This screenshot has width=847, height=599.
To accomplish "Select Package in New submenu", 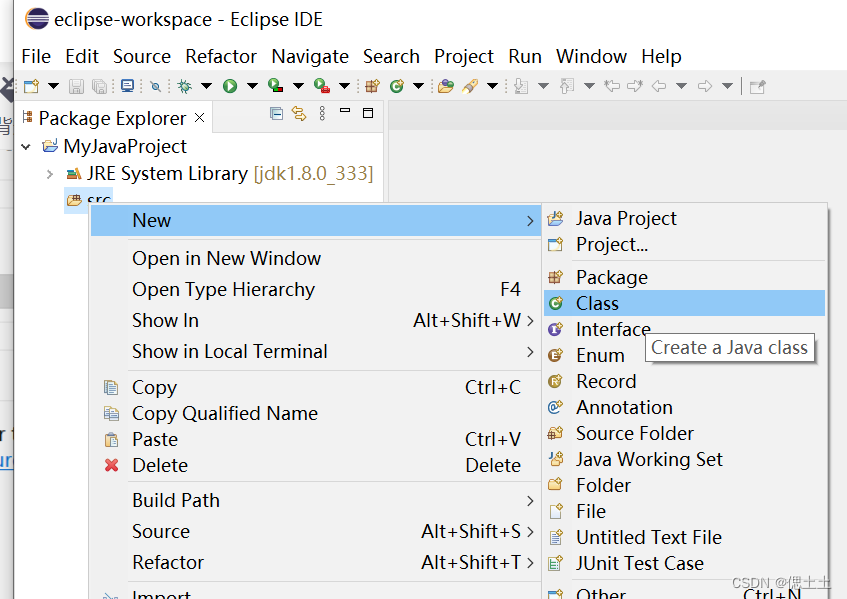I will pyautogui.click(x=684, y=277).
